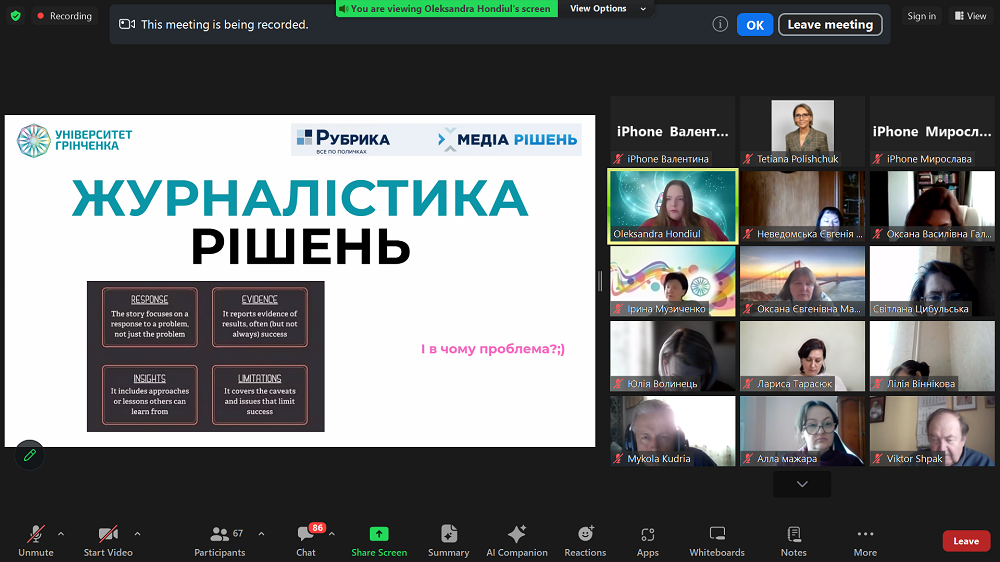1000x562 pixels.
Task: Open the Whiteboards tool
Action: [x=717, y=535]
